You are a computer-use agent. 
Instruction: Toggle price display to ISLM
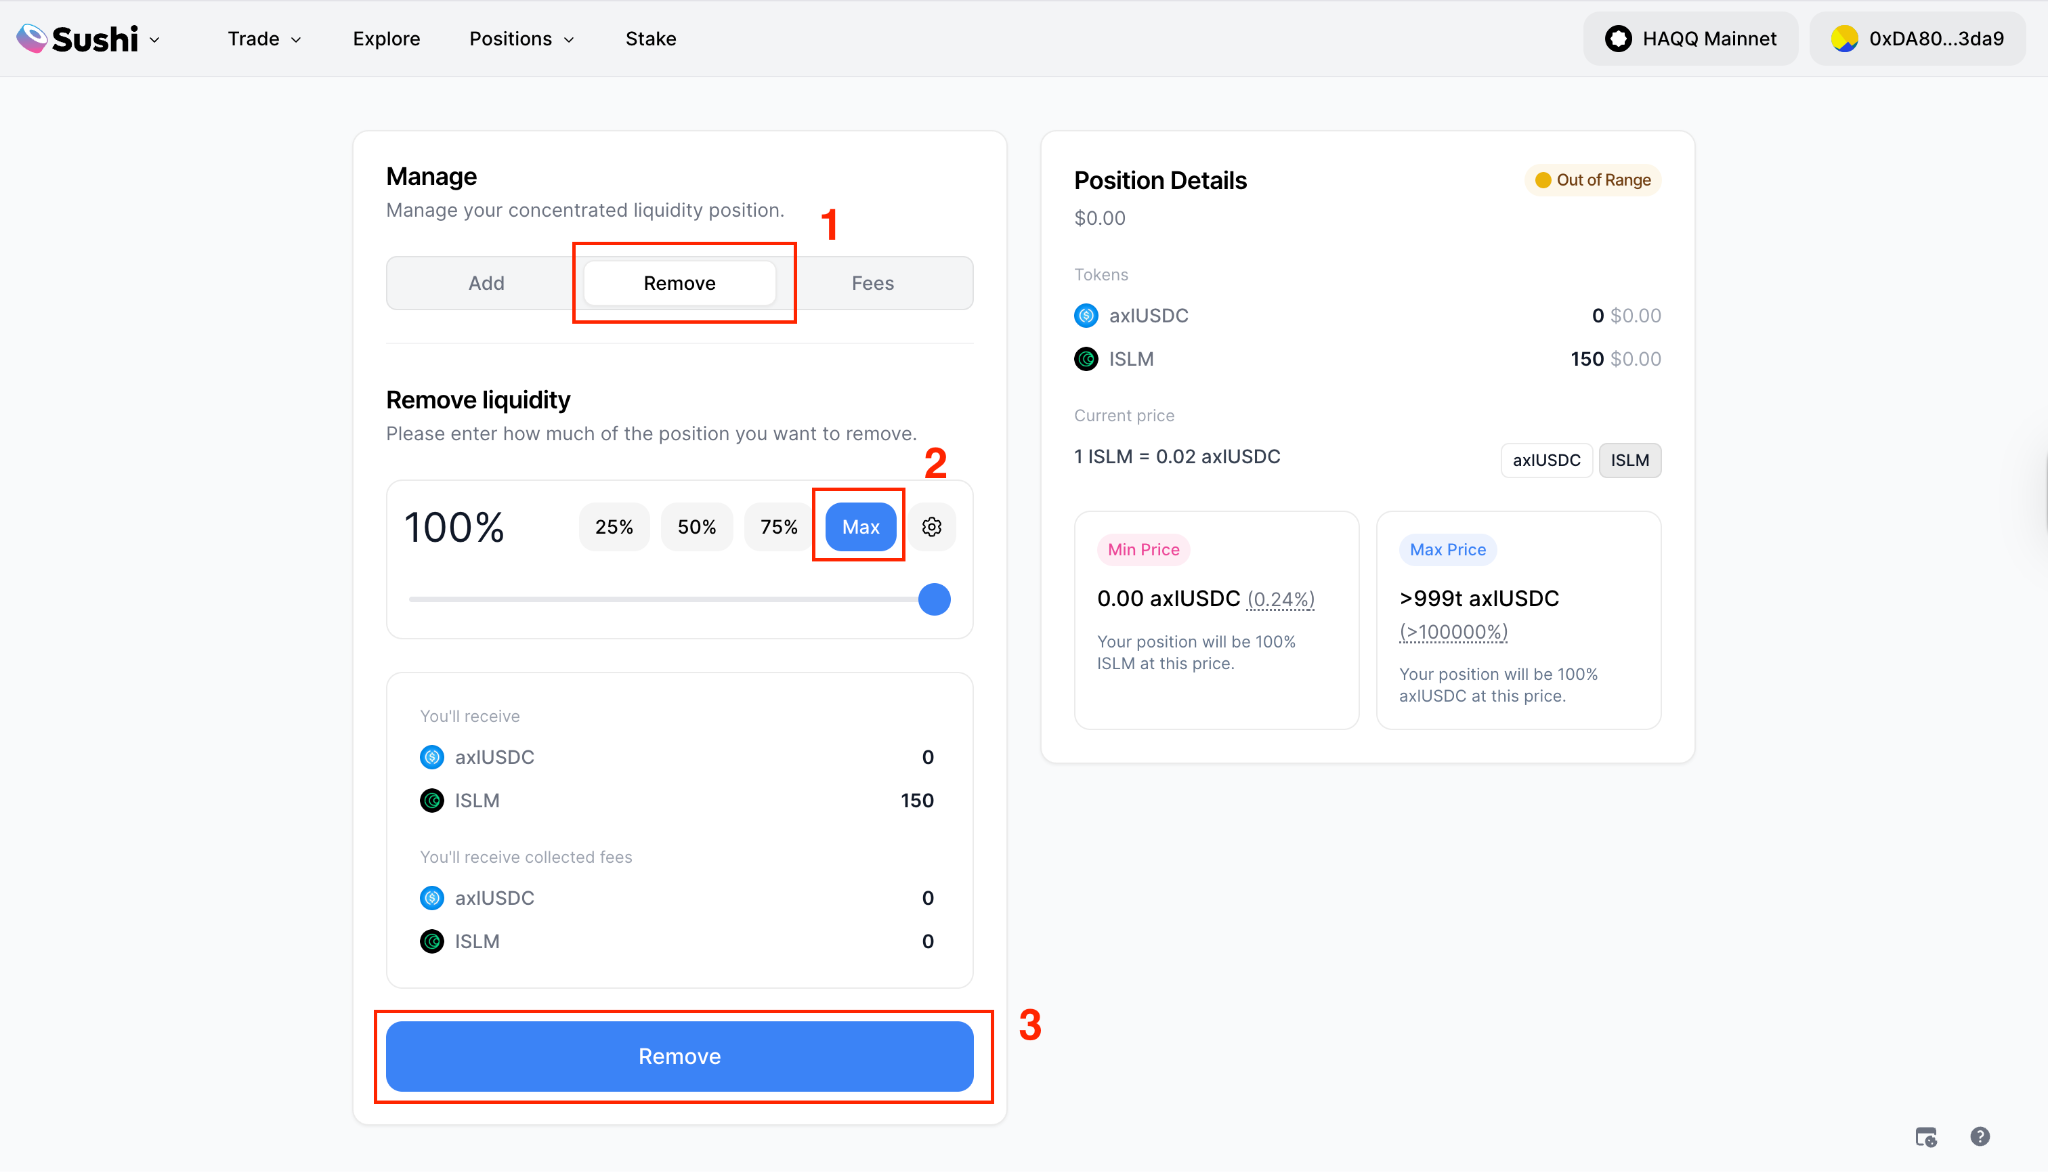tap(1629, 460)
